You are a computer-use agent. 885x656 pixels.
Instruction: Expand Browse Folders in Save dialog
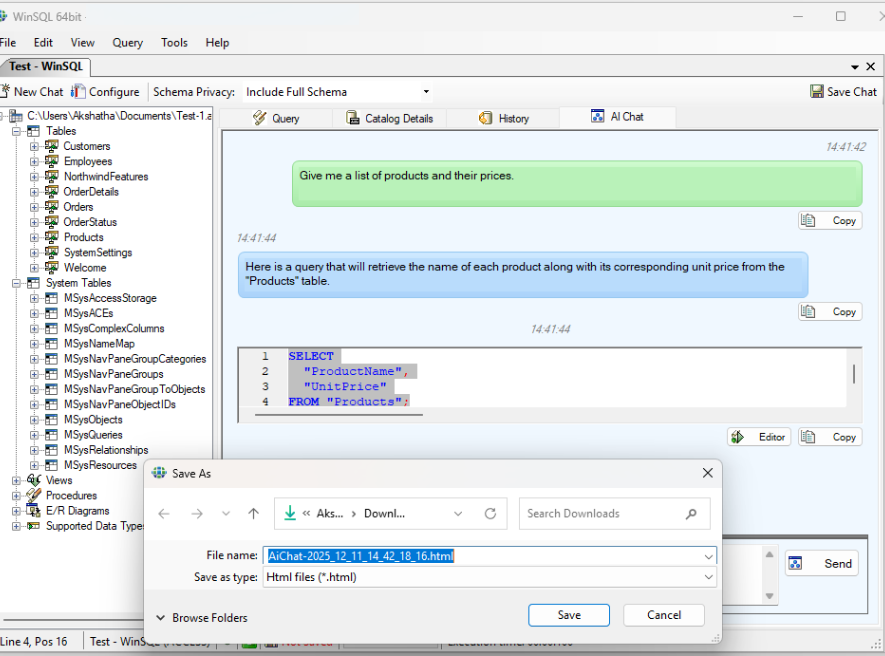(x=201, y=618)
